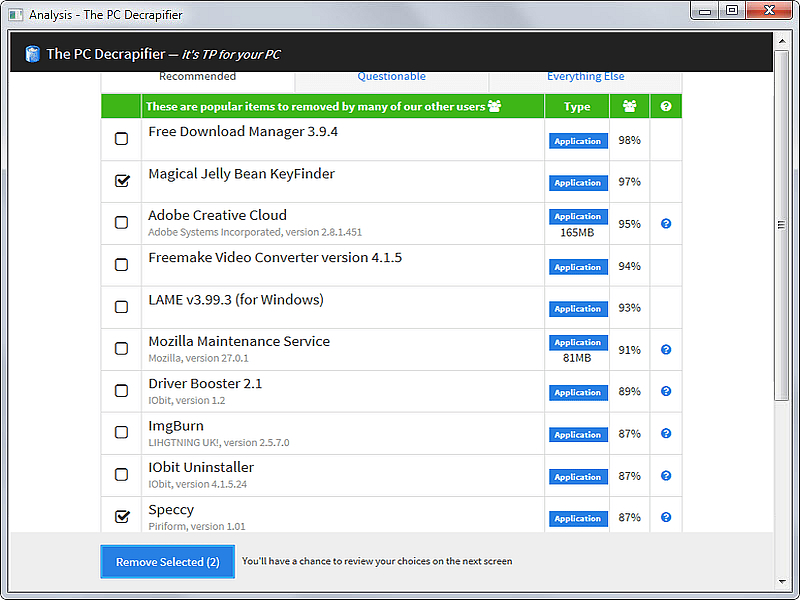Click 'Piriform, version 1.01' subtitle
Viewport: 800px width, 600px height.
[197, 527]
